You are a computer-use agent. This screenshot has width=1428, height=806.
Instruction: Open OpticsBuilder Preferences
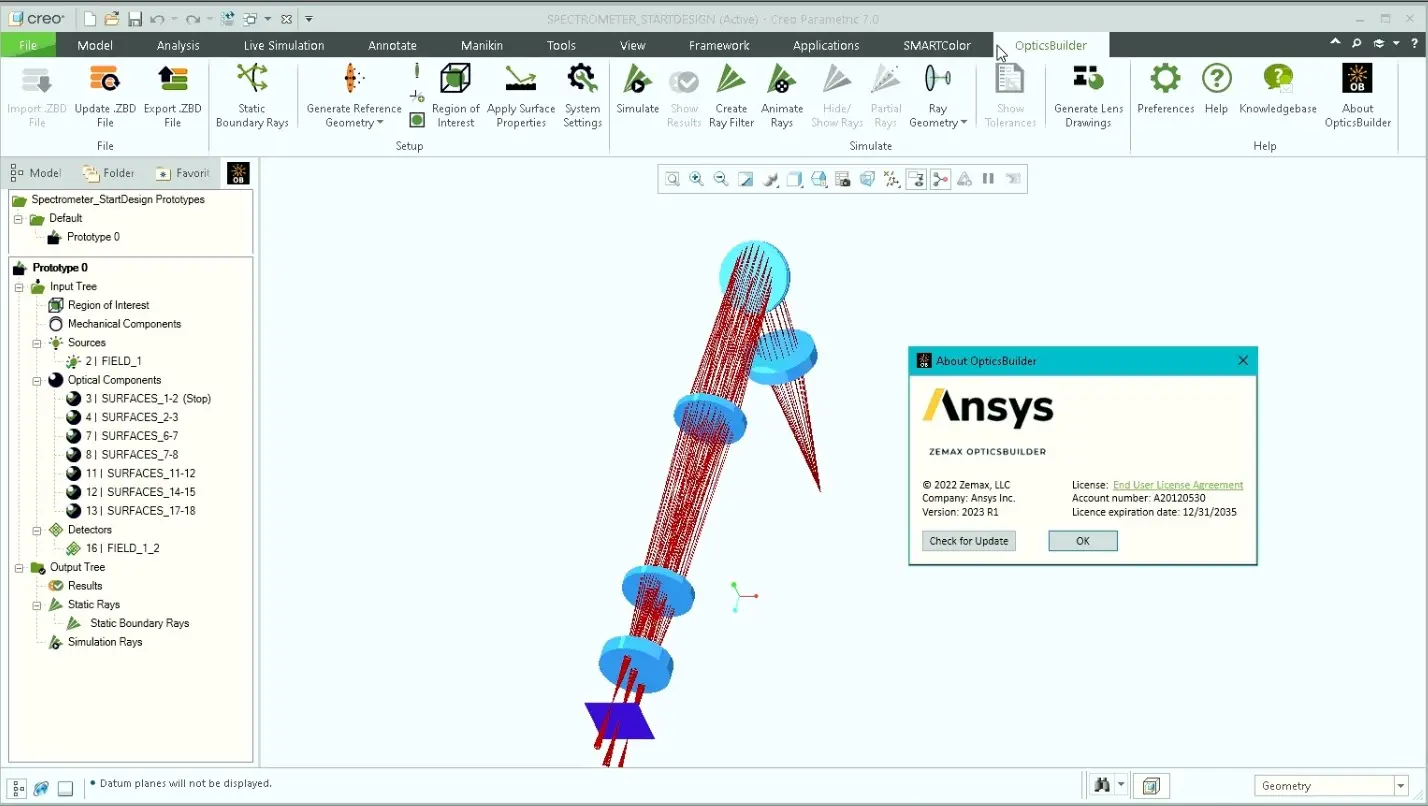(1165, 89)
